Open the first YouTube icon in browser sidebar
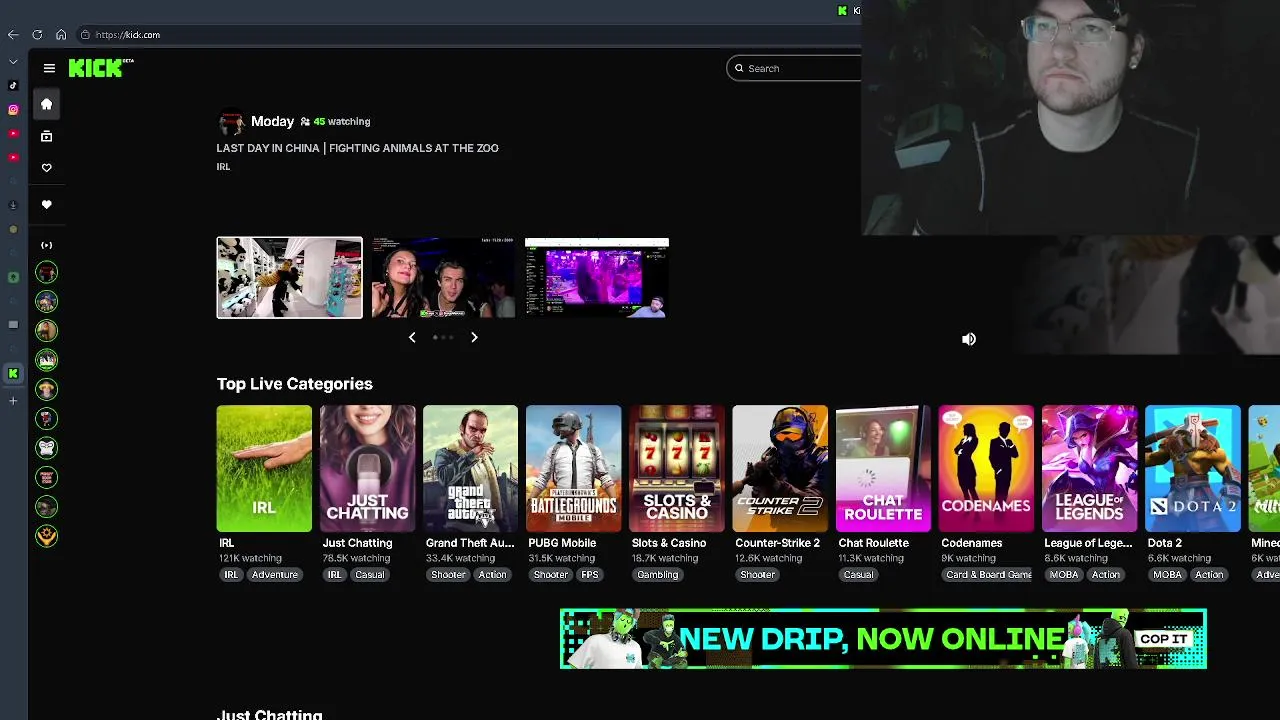The width and height of the screenshot is (1280, 720). click(x=13, y=133)
